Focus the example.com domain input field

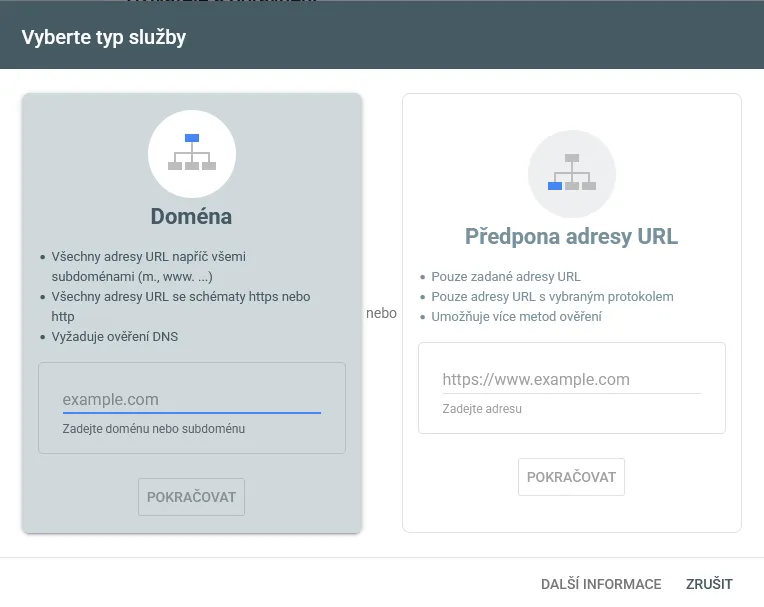point(191,399)
